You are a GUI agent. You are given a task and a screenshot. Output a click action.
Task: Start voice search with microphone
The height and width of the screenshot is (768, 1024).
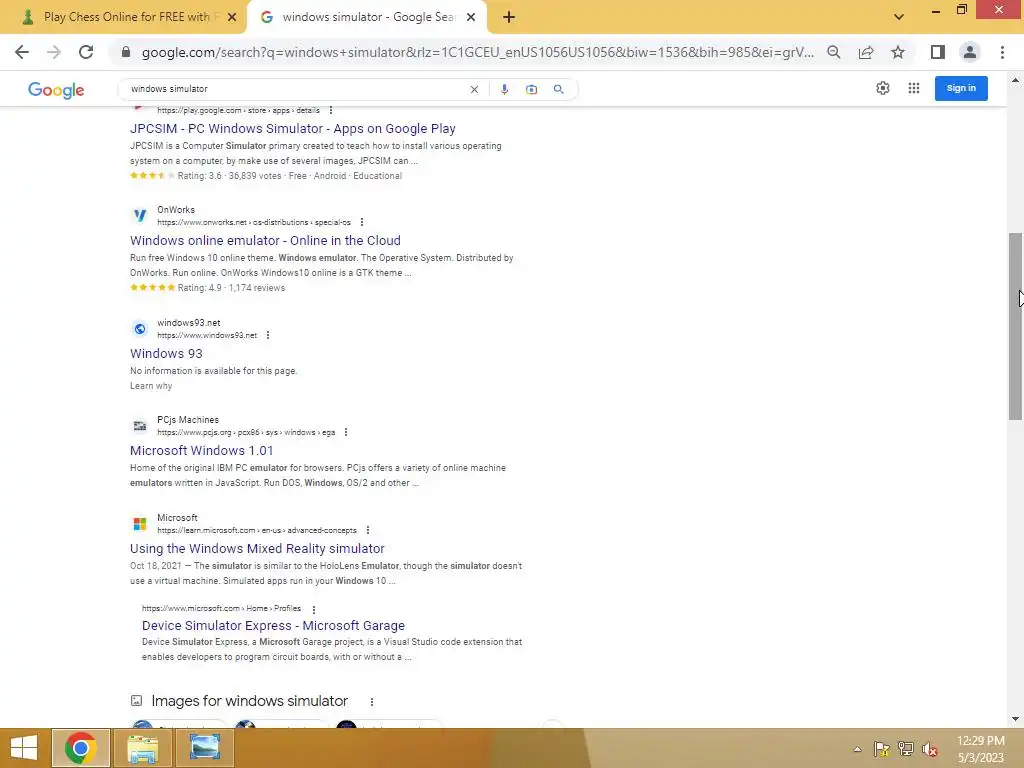(504, 89)
